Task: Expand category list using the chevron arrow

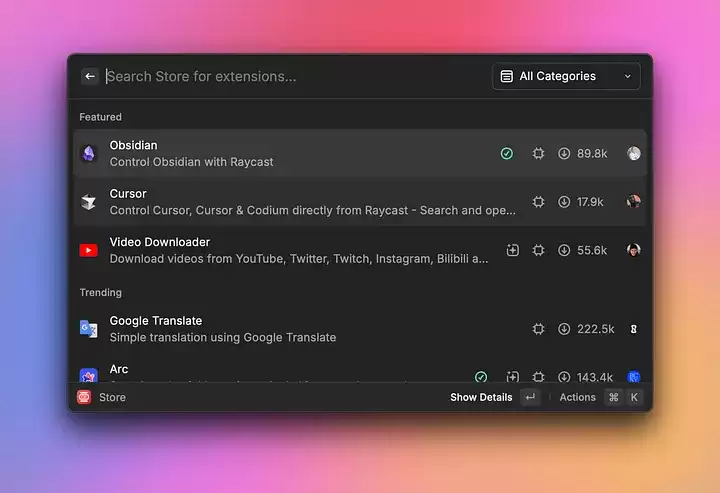Action: click(628, 76)
